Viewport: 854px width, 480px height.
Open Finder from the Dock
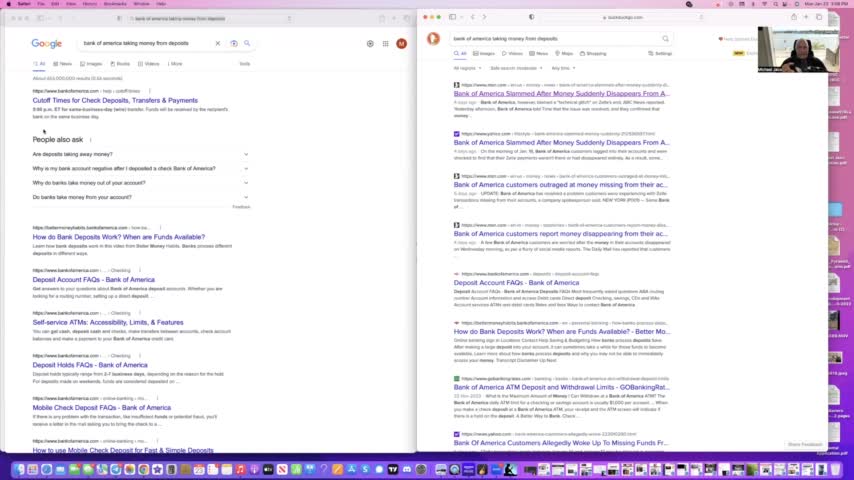pos(19,469)
